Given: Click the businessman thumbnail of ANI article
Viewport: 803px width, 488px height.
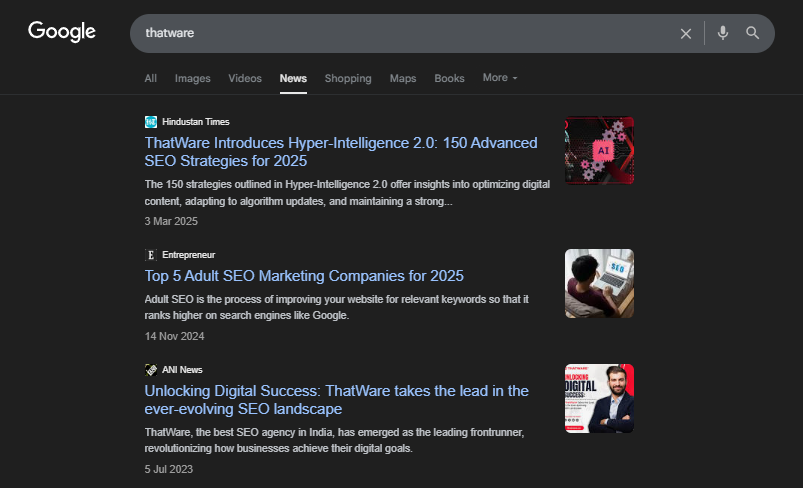Looking at the screenshot, I should pyautogui.click(x=599, y=398).
